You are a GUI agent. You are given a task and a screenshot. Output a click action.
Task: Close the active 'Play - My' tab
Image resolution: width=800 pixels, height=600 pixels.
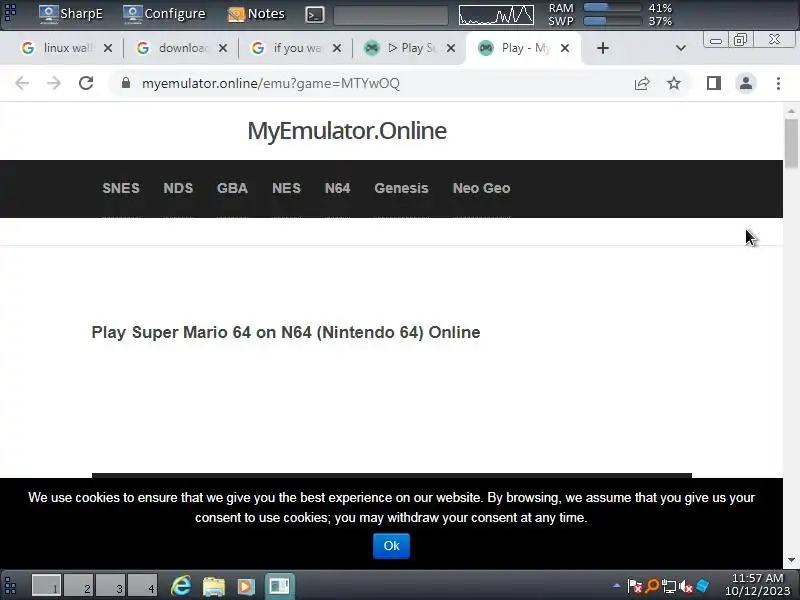565,48
